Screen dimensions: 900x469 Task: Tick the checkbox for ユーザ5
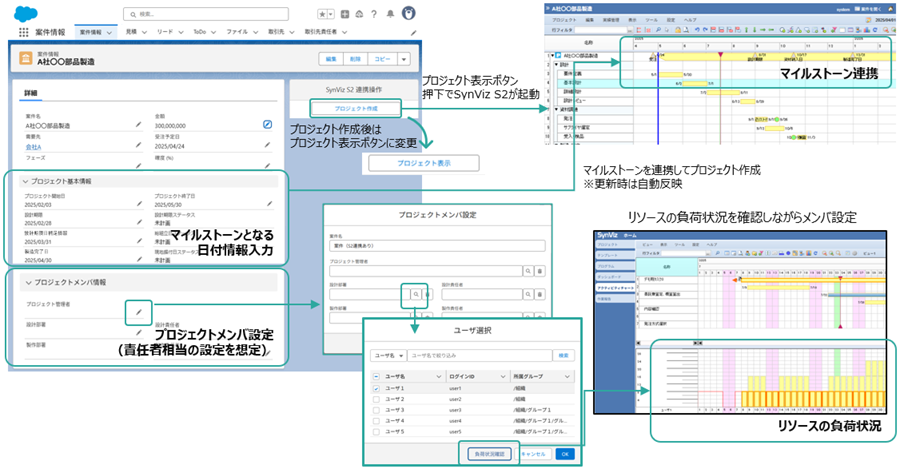(x=375, y=432)
